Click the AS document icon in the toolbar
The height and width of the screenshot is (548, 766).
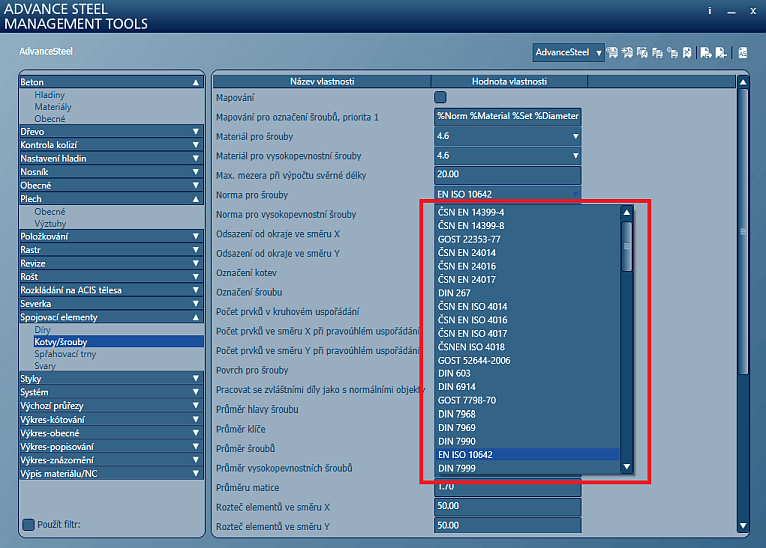point(743,52)
